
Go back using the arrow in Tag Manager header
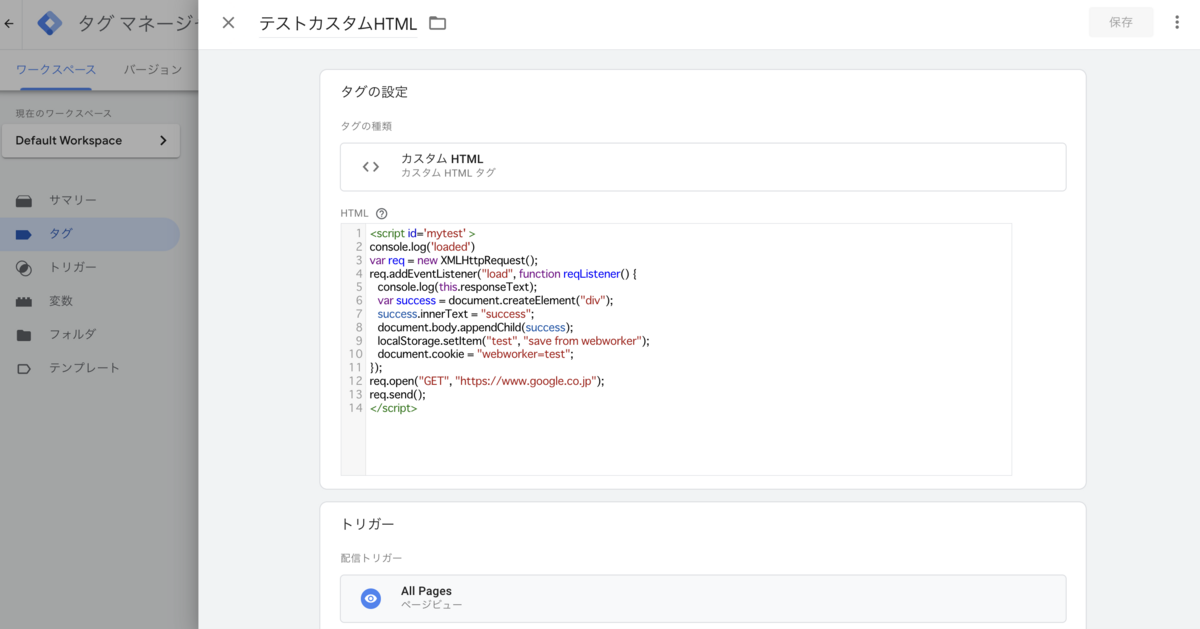(x=9, y=23)
